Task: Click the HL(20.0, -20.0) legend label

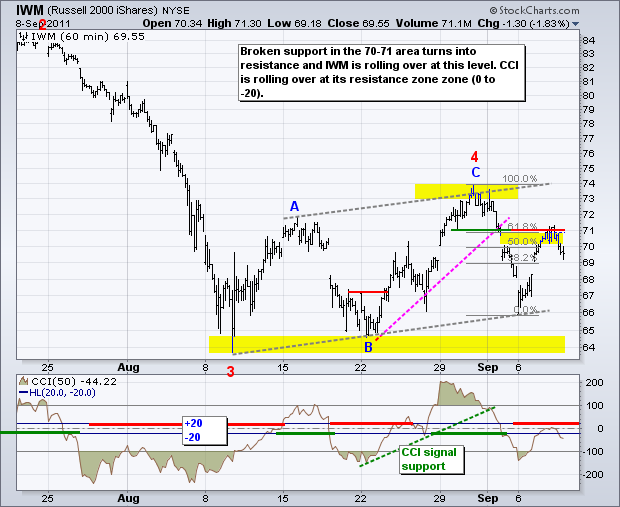Action: (x=62, y=393)
